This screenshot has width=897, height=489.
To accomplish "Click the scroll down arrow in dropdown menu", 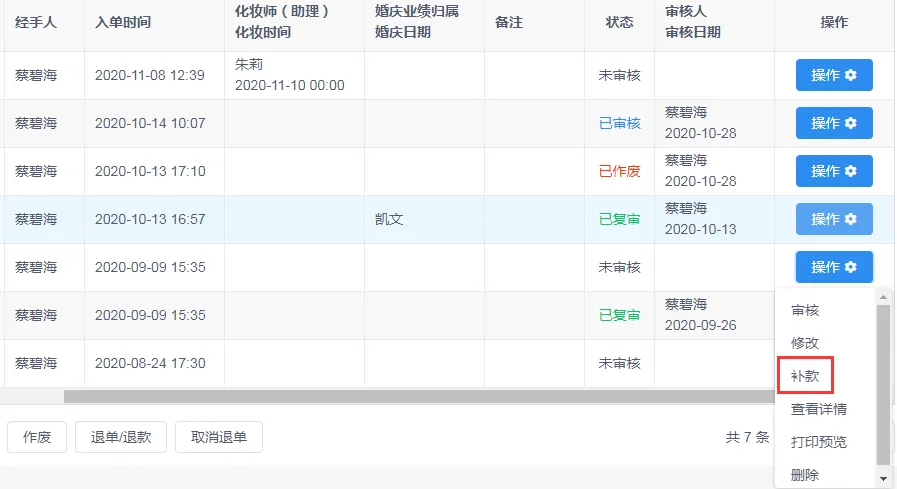I will pyautogui.click(x=883, y=480).
